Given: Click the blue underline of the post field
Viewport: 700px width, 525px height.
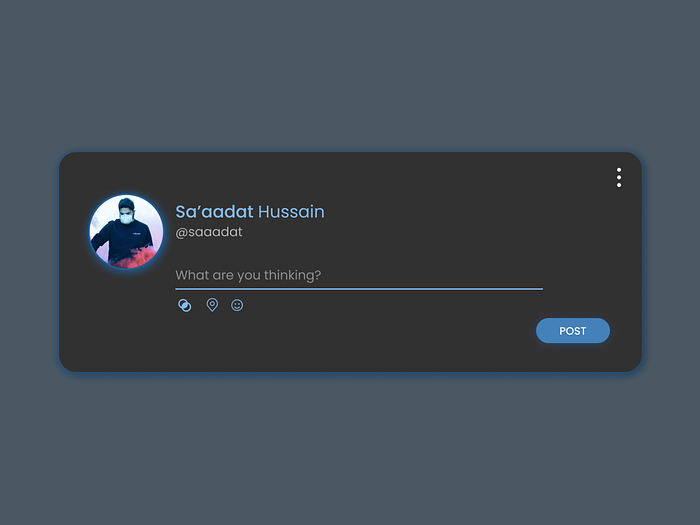Looking at the screenshot, I should (x=359, y=289).
